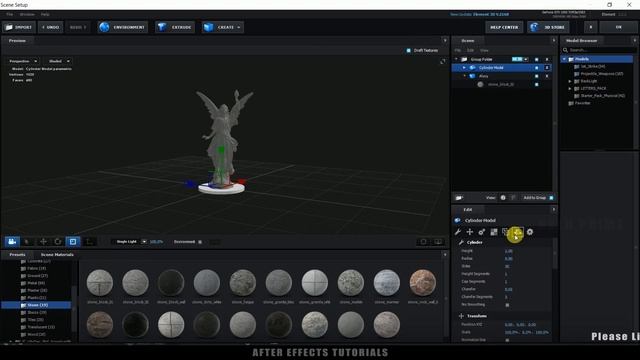
Task: Open the Edit menu in the Scene panel
Action: coord(470,51)
